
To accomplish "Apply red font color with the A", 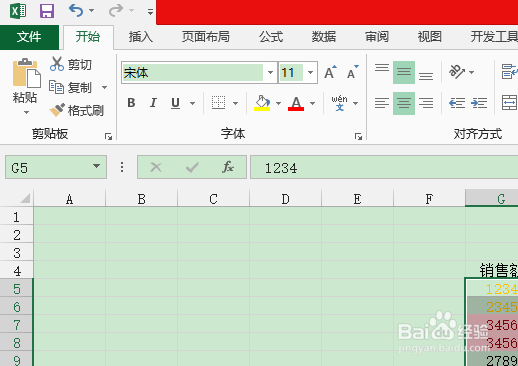I will [x=296, y=103].
